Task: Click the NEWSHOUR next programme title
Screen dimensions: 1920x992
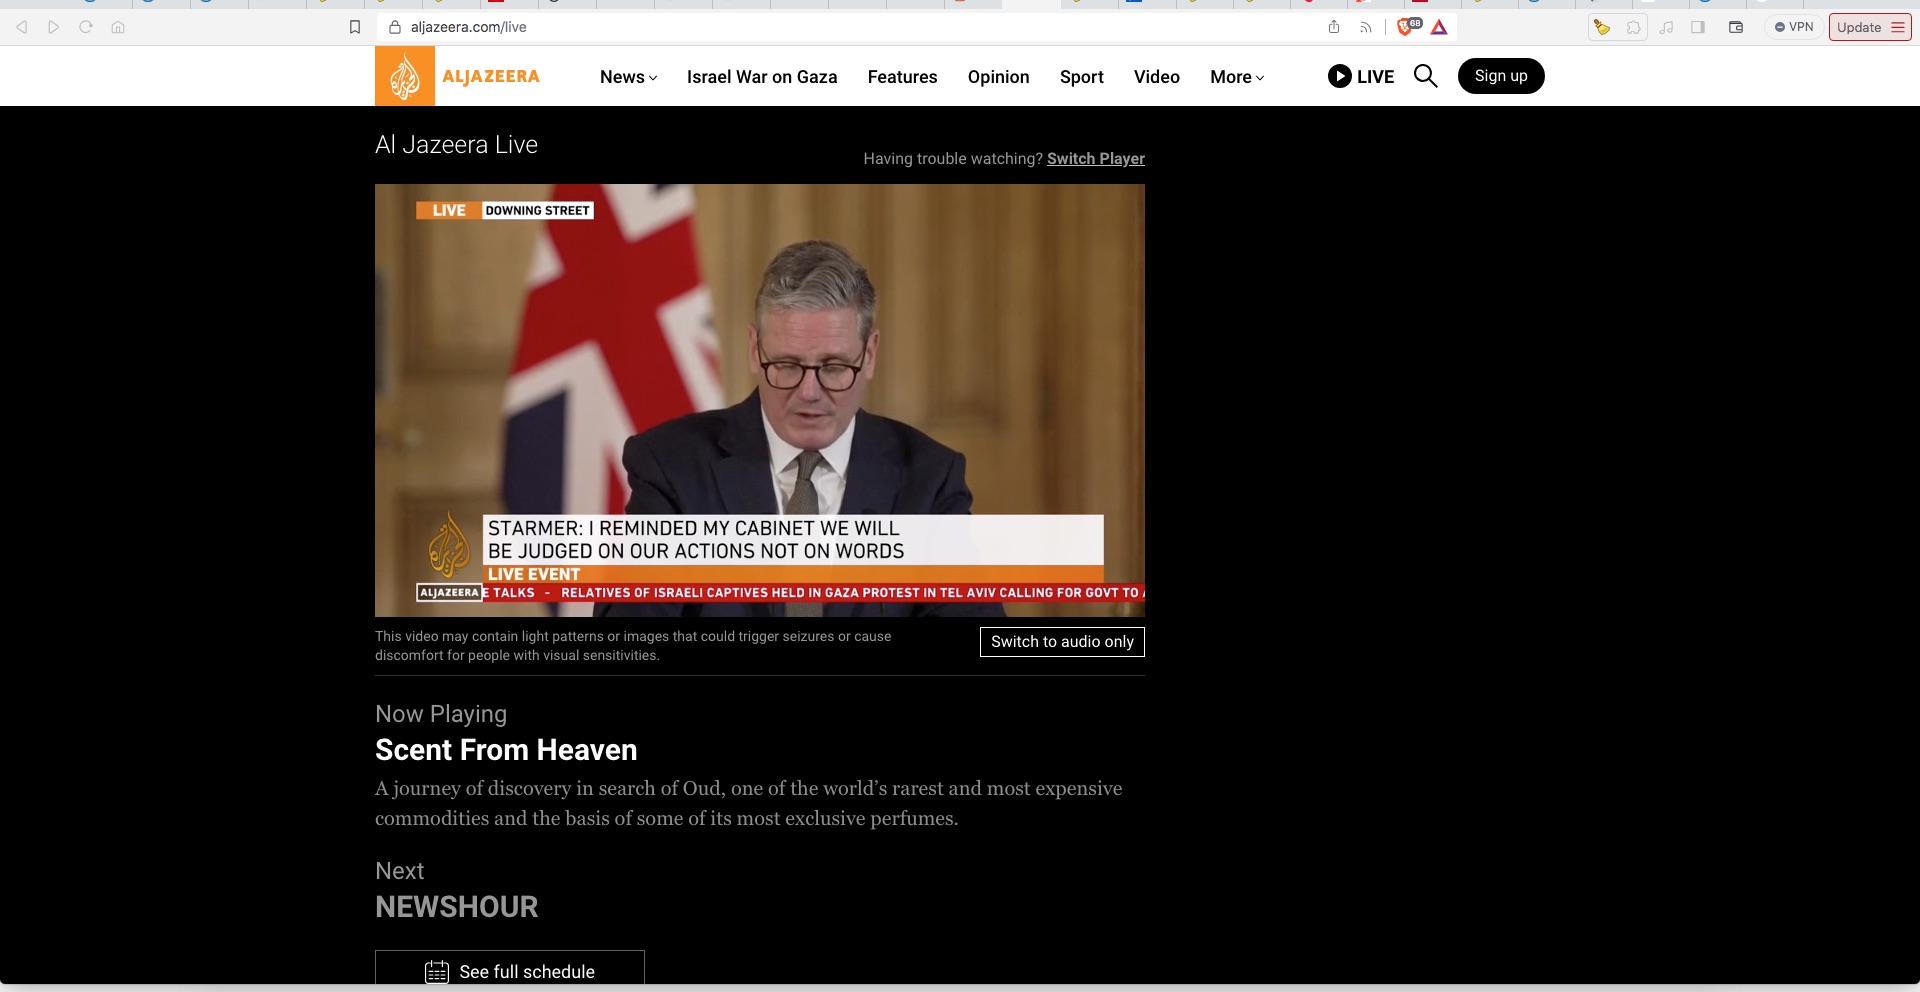Action: 457,907
